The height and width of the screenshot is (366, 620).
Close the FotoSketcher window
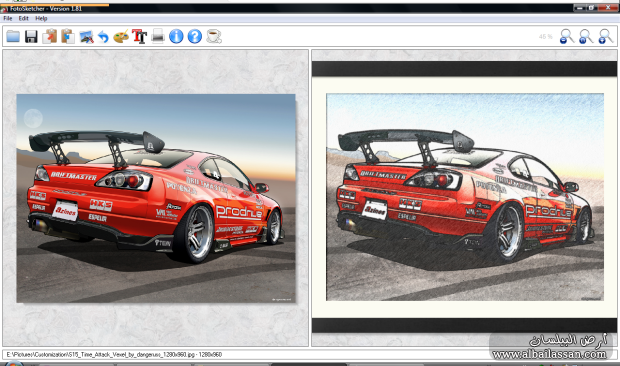point(609,8)
